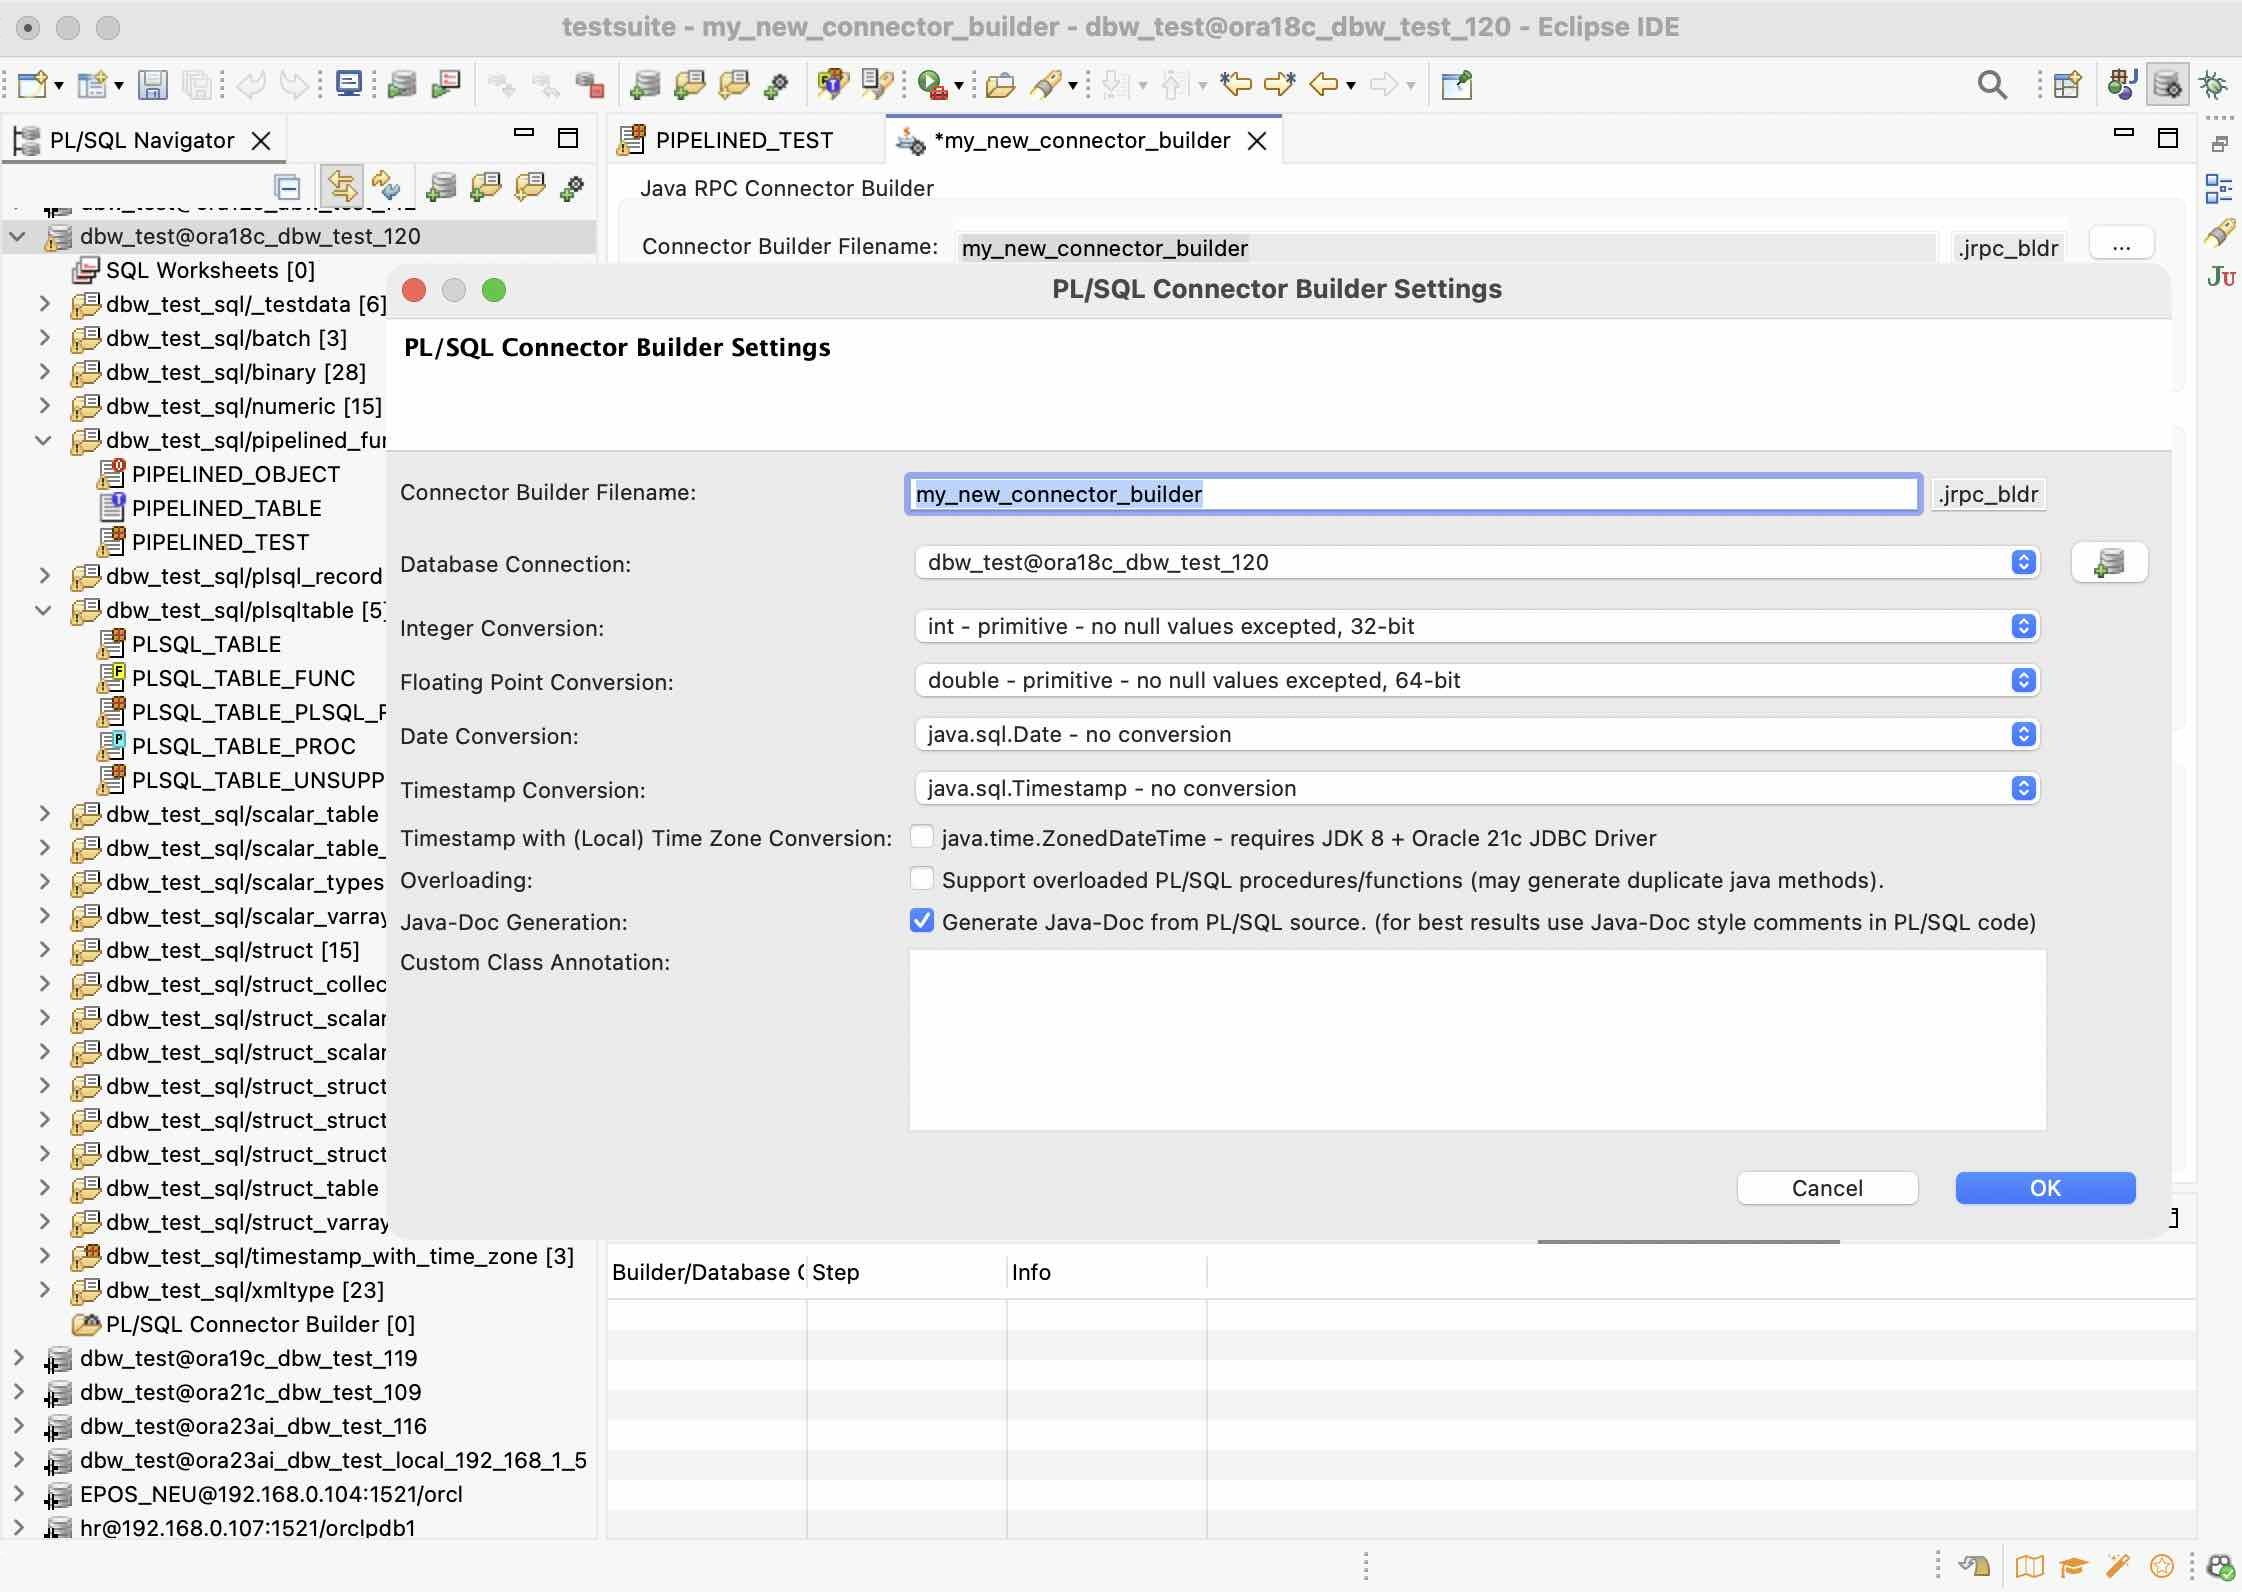The height and width of the screenshot is (1592, 2242).
Task: Undo the last action from the toolbar
Action: [251, 84]
